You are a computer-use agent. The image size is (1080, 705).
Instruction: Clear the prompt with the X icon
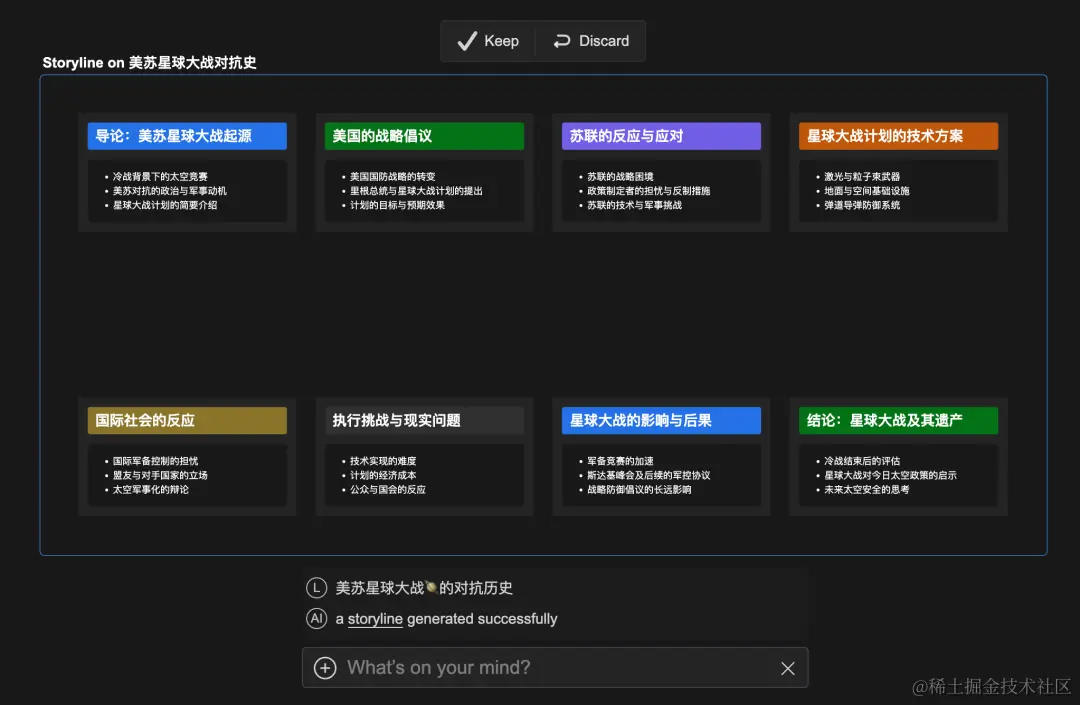tap(788, 668)
